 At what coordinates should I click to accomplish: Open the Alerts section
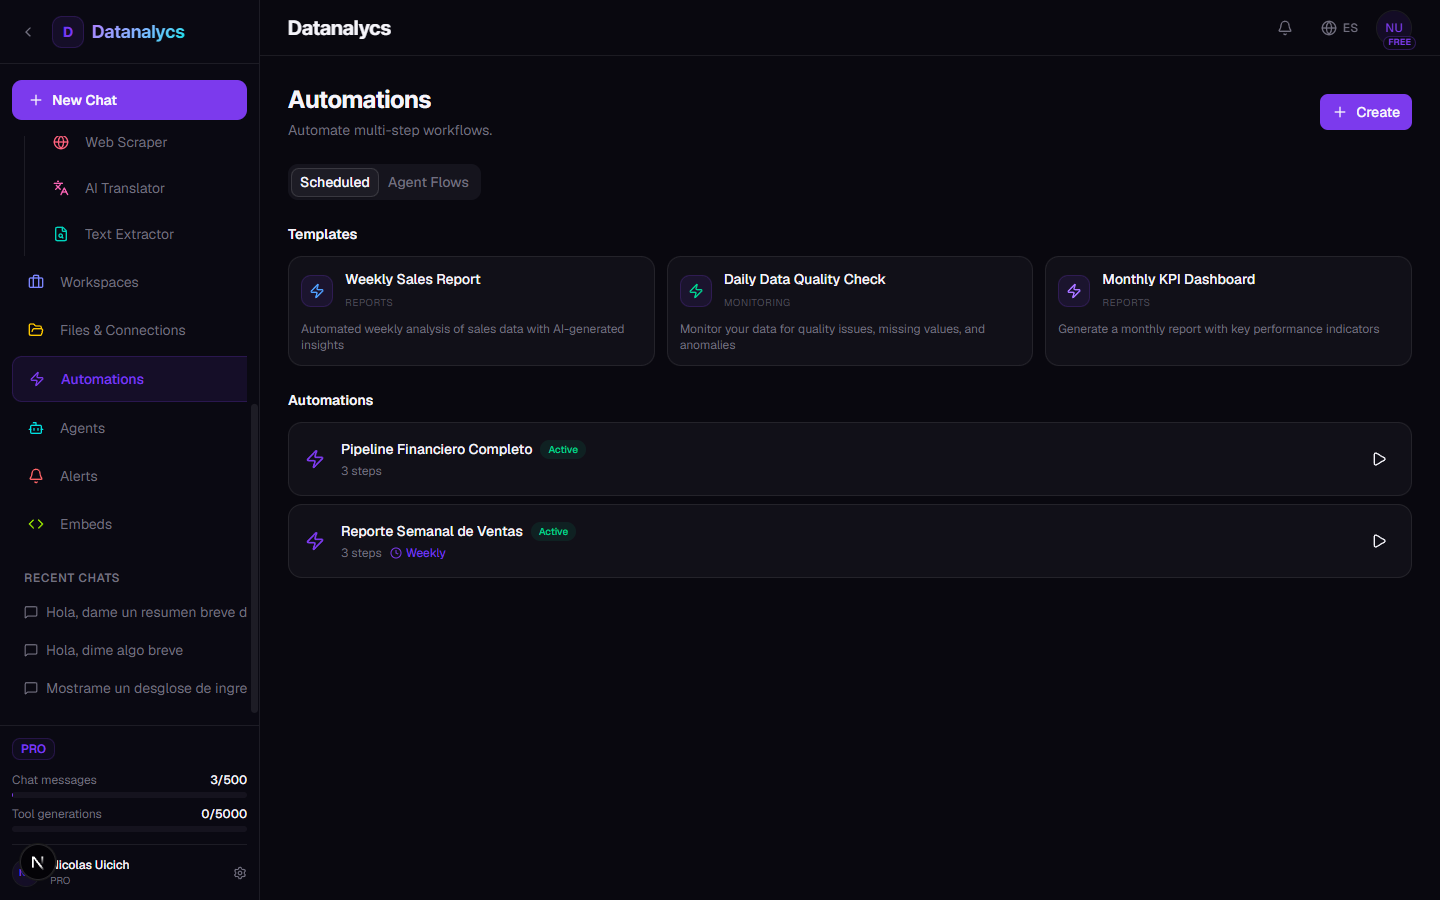pos(78,476)
